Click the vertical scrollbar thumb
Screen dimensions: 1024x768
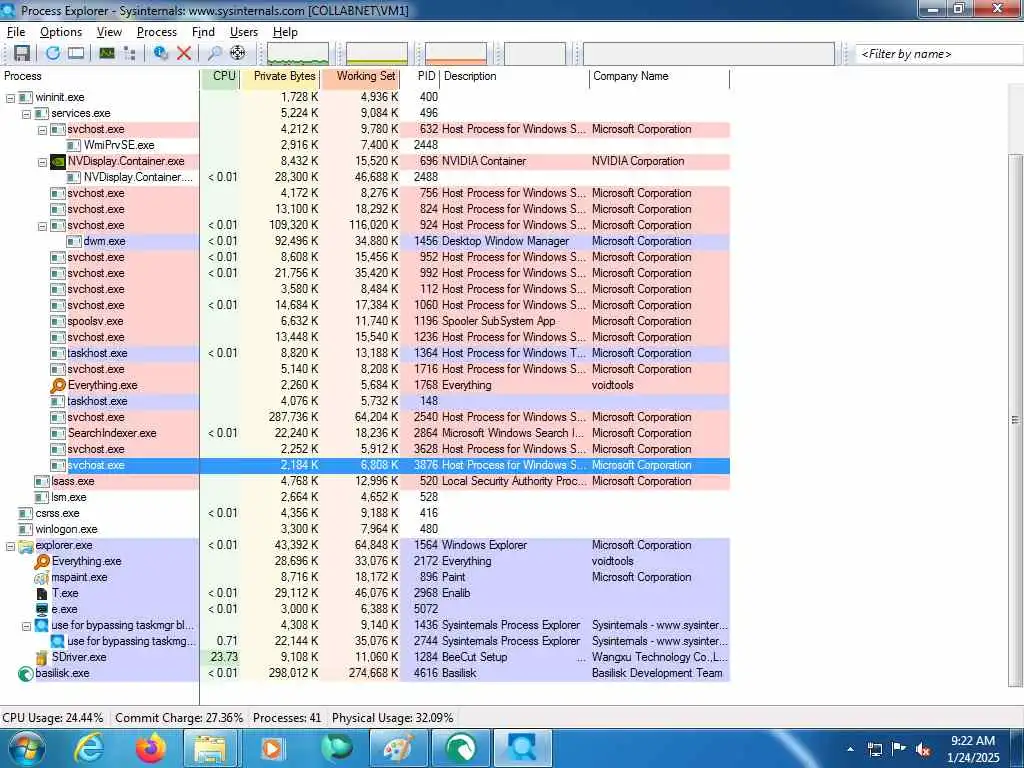(1016, 420)
